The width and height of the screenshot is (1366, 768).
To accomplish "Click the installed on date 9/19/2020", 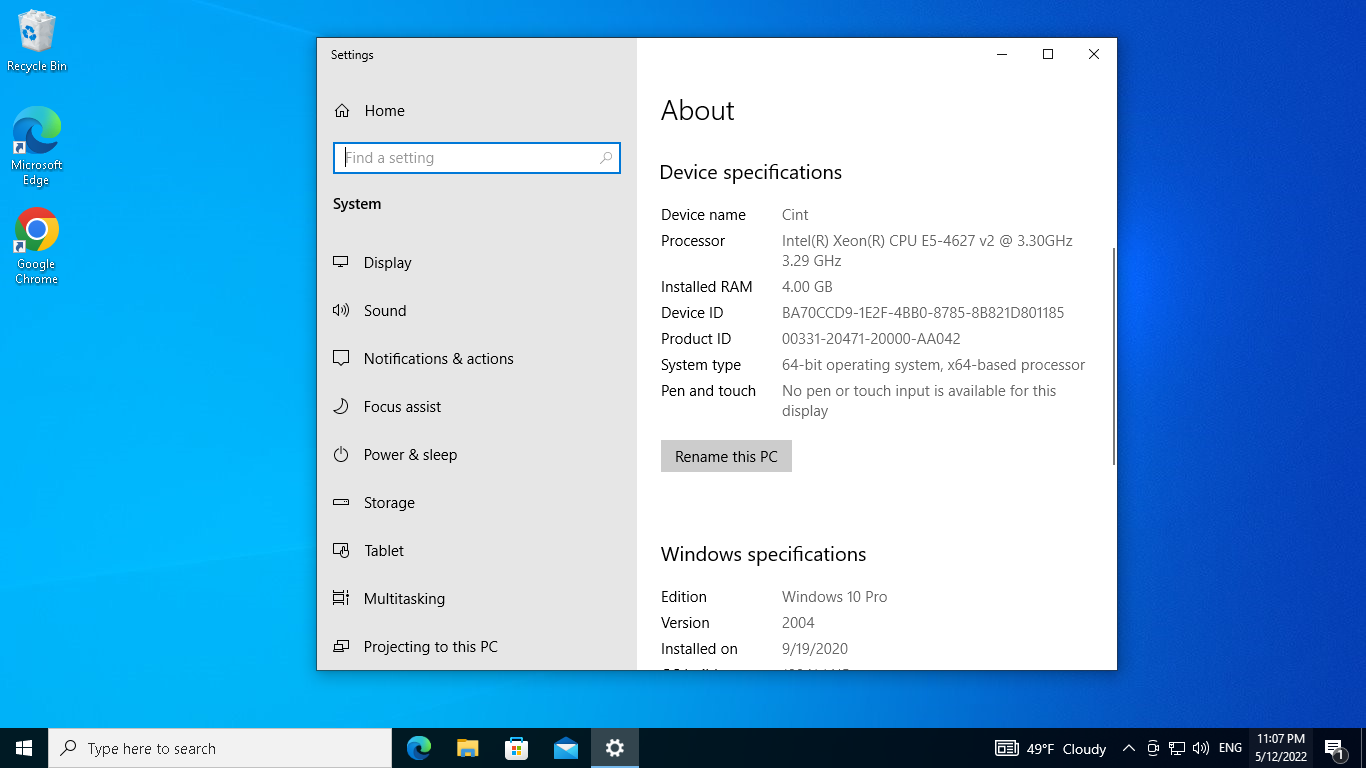I will tap(815, 649).
